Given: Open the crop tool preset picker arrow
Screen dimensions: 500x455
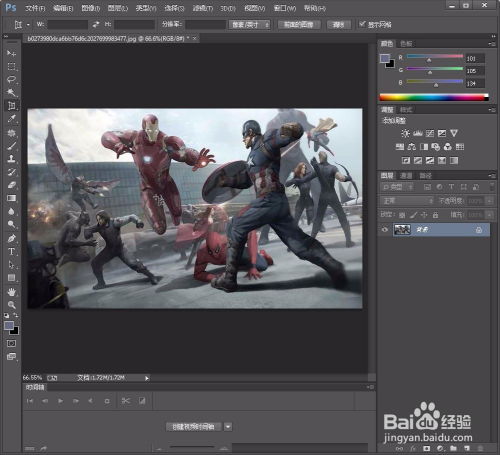Looking at the screenshot, I should point(28,25).
